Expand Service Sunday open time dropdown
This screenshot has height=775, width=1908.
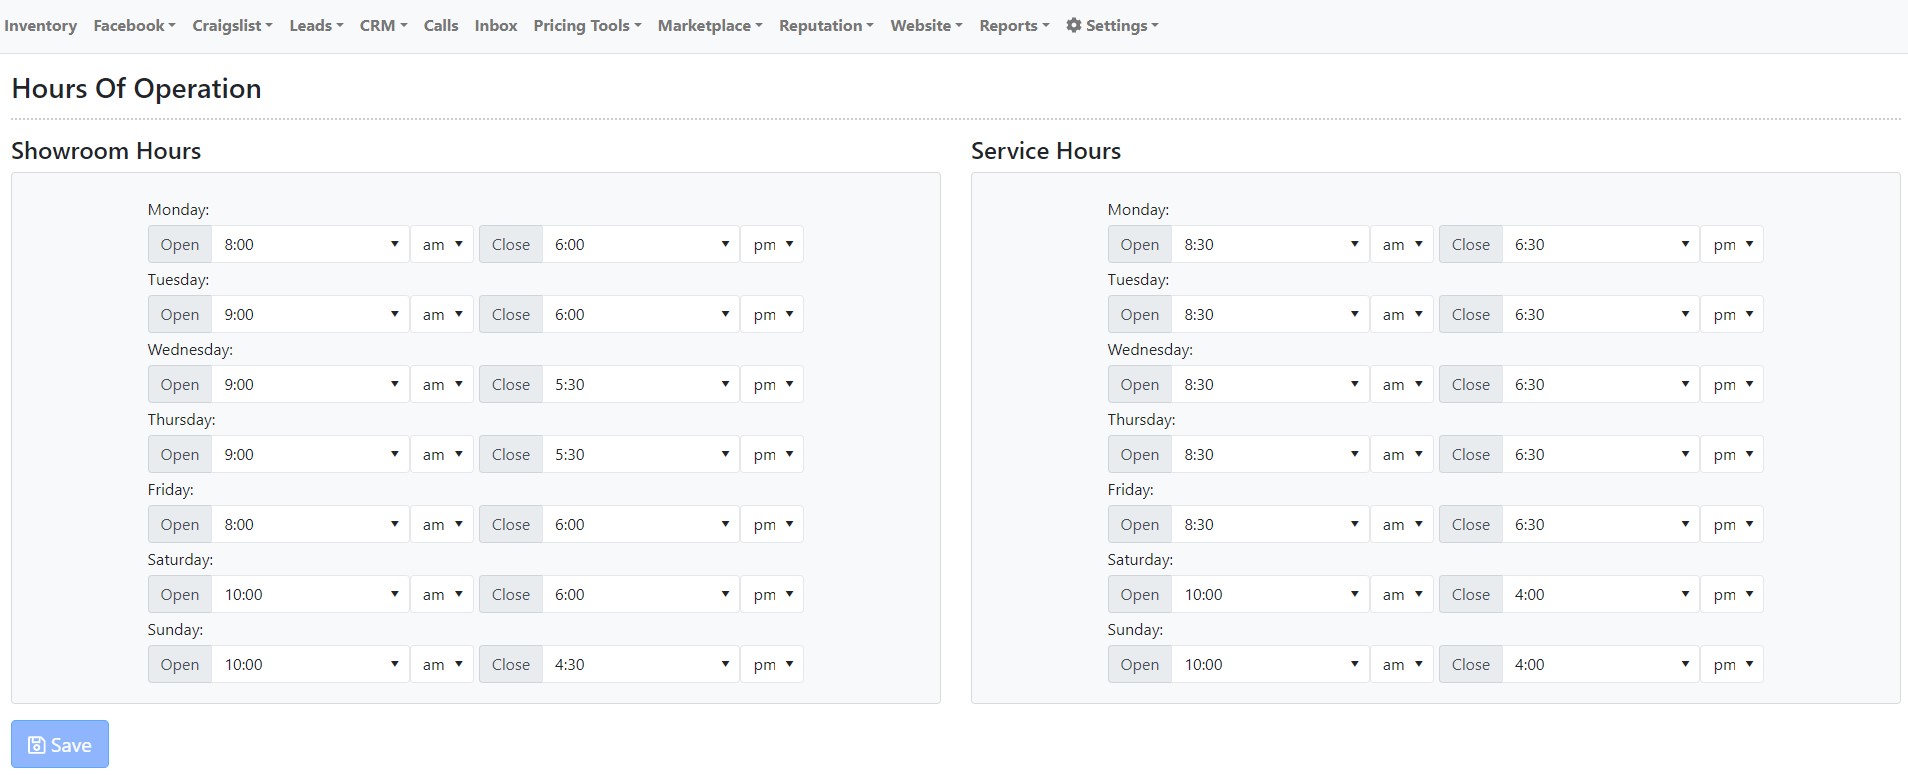tap(1270, 665)
